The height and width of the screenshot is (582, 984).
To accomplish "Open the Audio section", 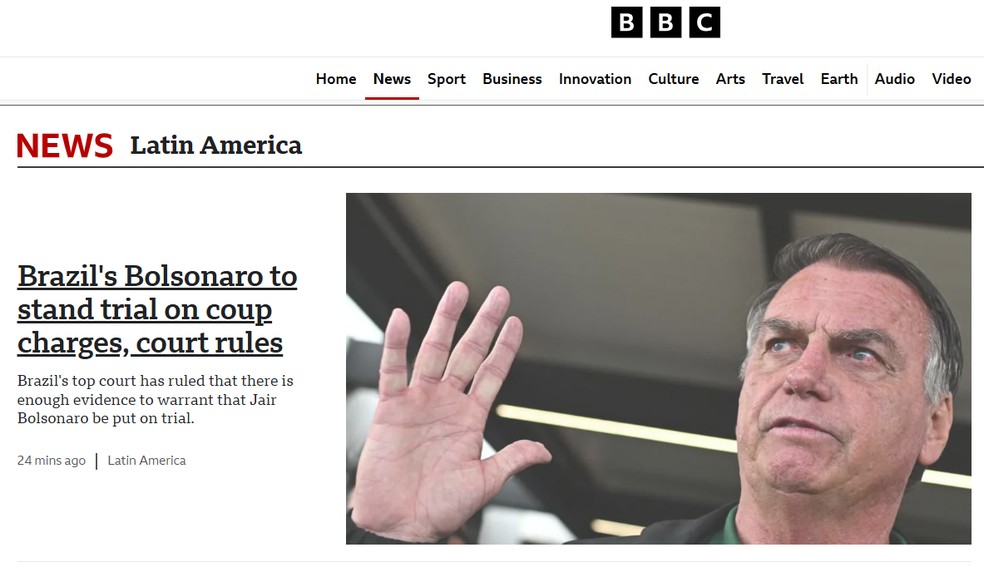I will tap(894, 79).
